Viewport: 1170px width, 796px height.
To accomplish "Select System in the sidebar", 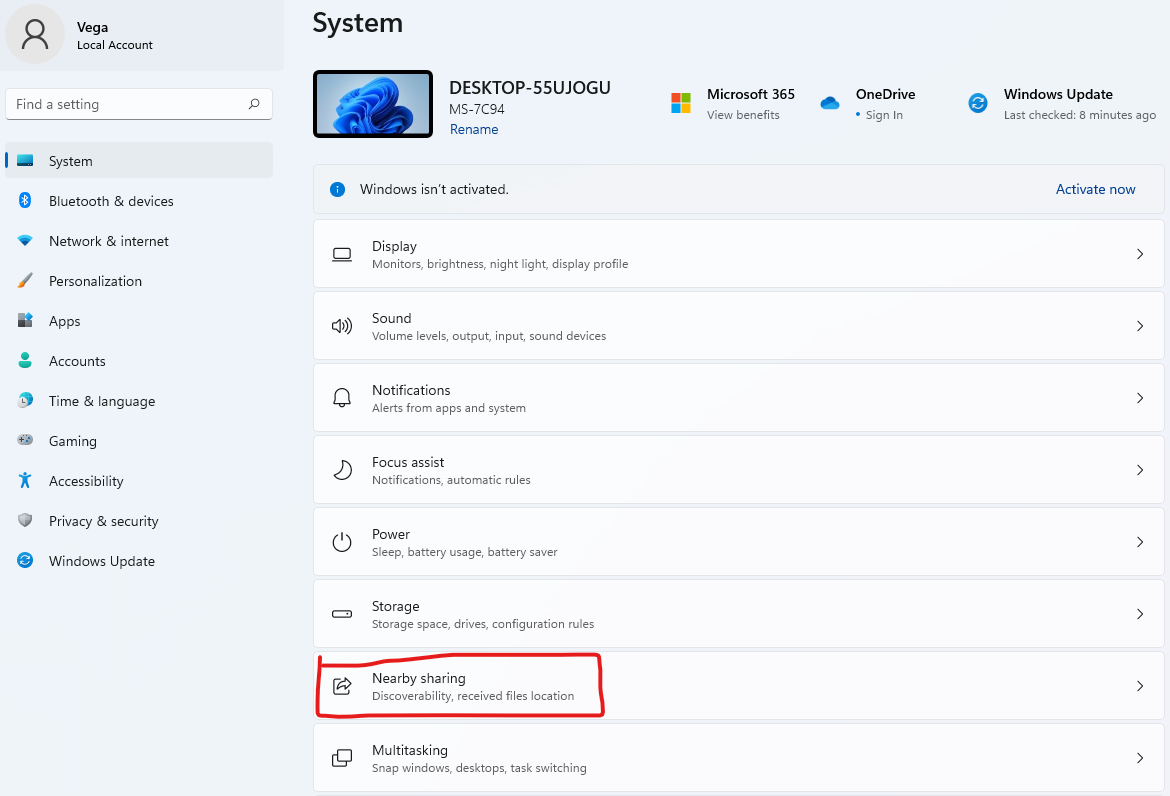I will pos(139,160).
